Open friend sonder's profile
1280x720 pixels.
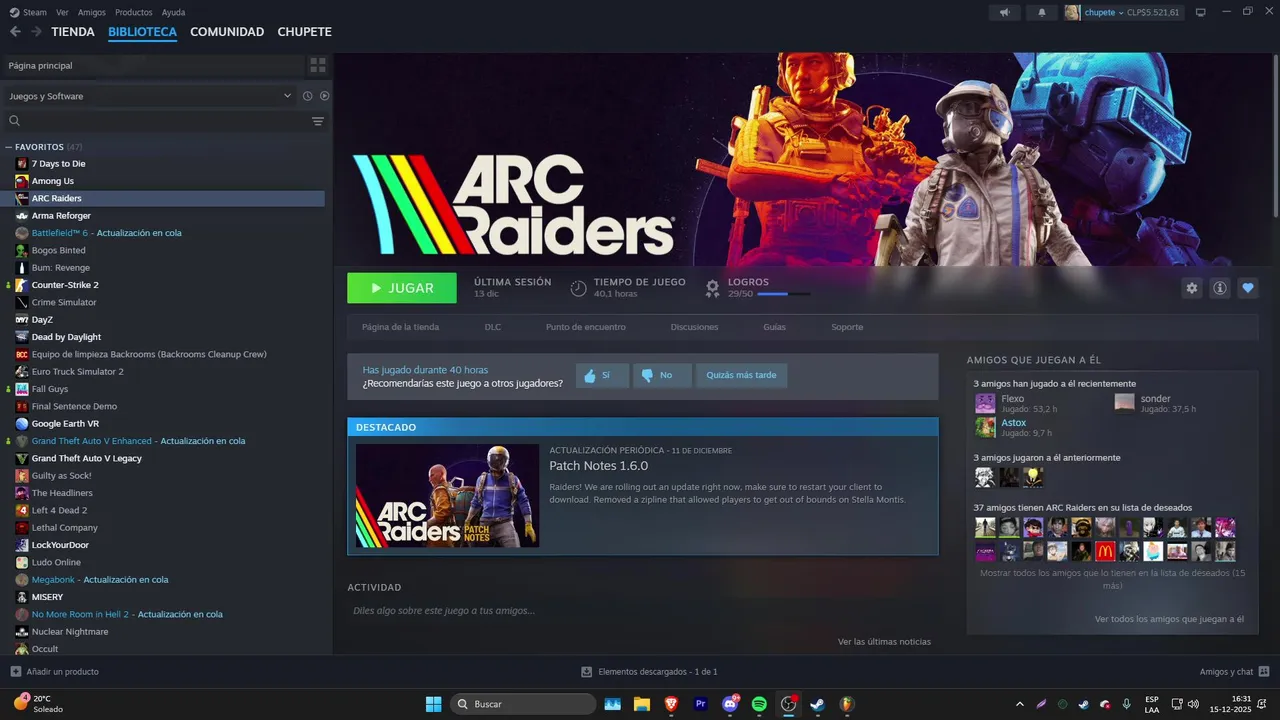tap(1155, 399)
